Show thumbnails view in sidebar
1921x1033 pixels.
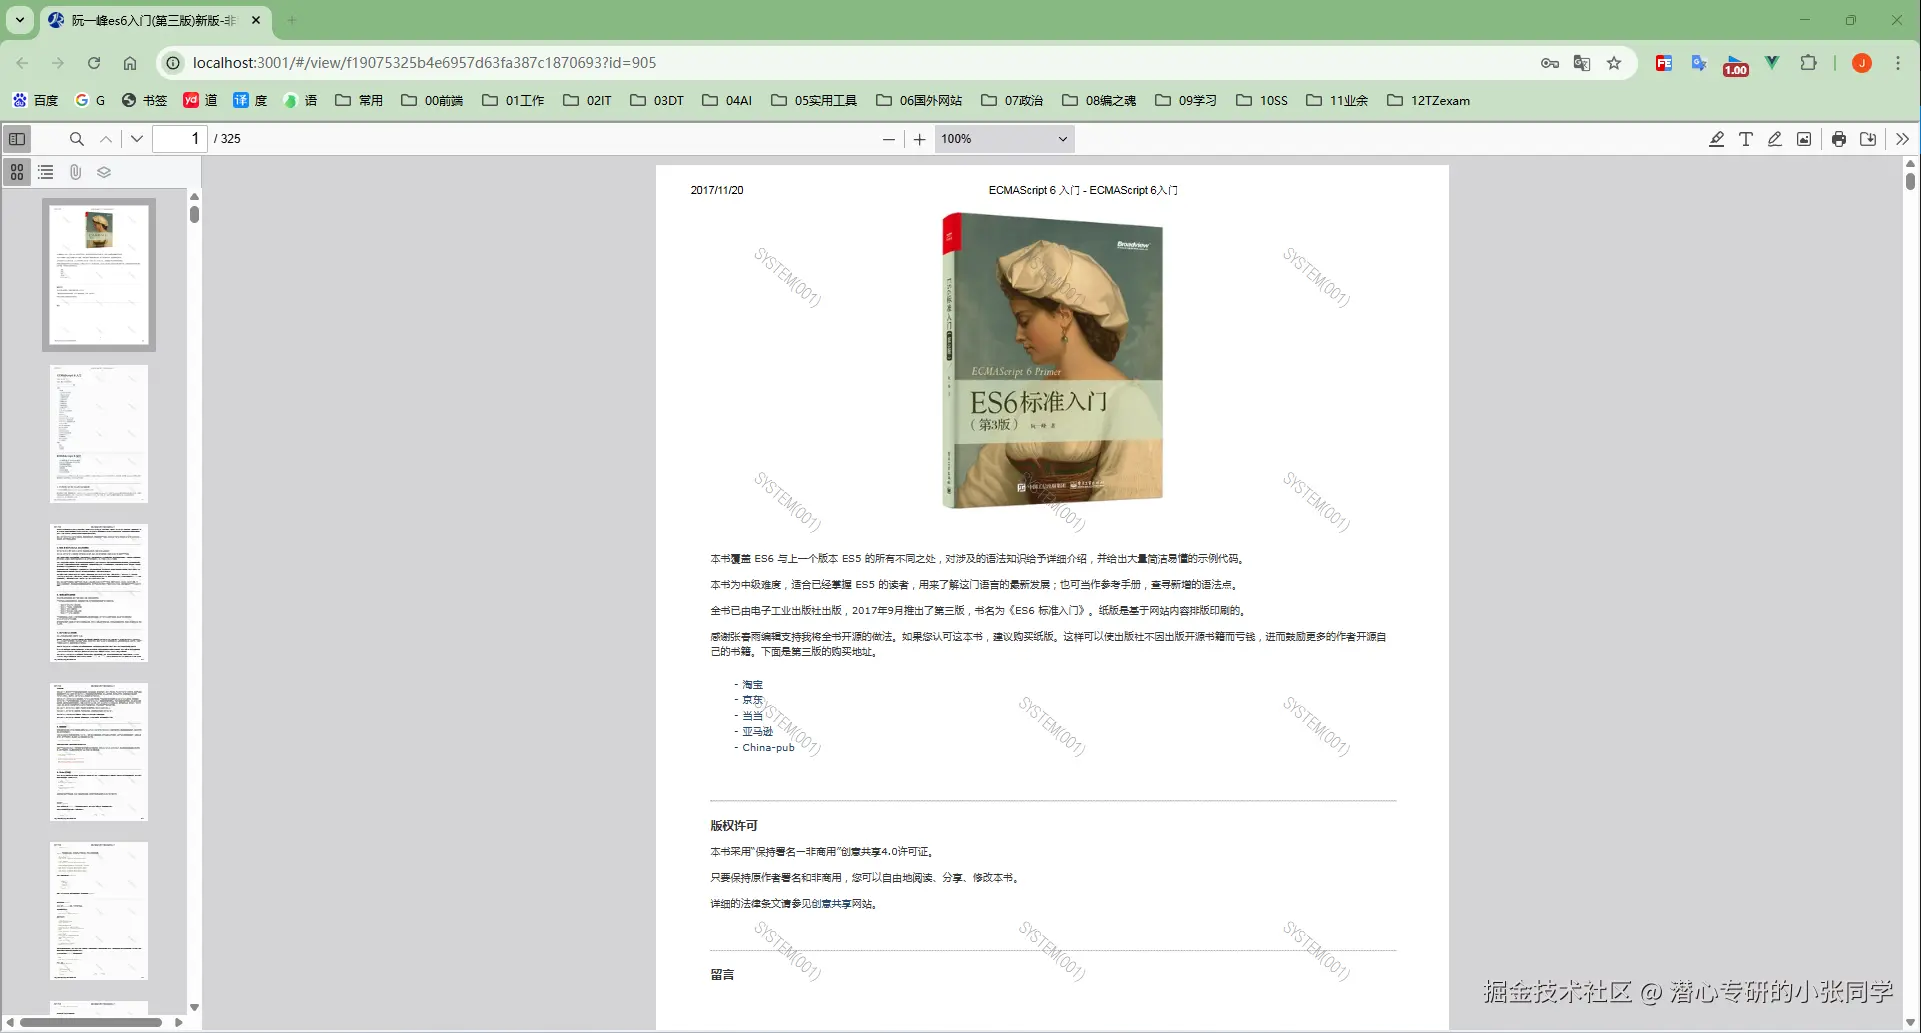[x=17, y=172]
